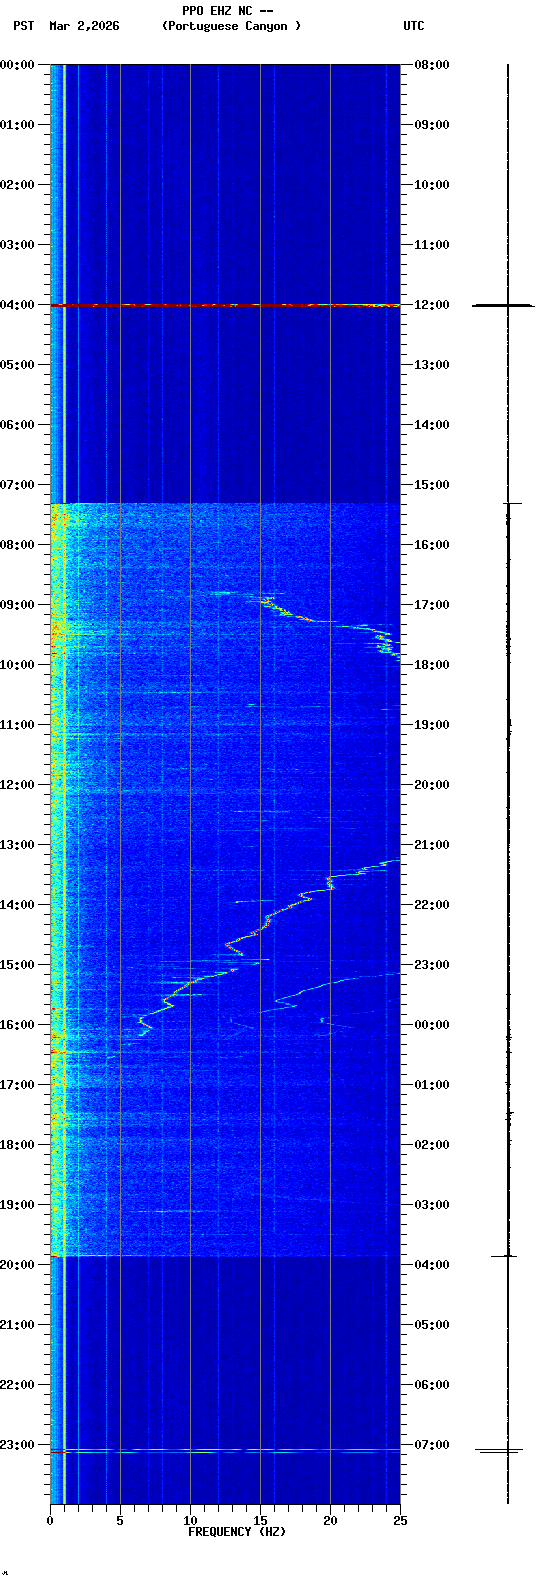Screen dimensions: 552x1584
Task: Click the 17:00 UTC time label
Action: click(x=431, y=604)
